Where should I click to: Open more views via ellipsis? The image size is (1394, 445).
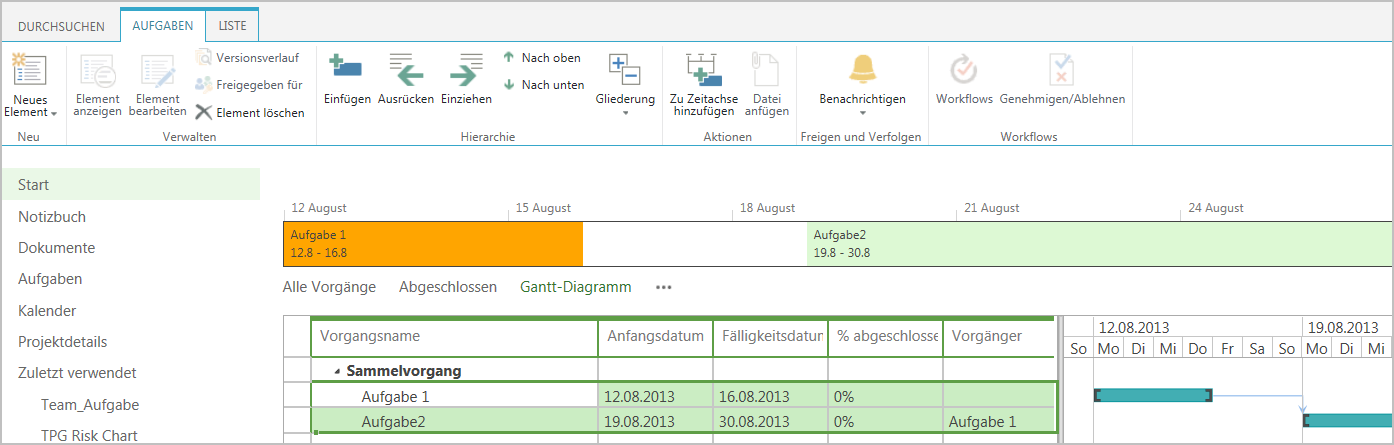point(664,287)
